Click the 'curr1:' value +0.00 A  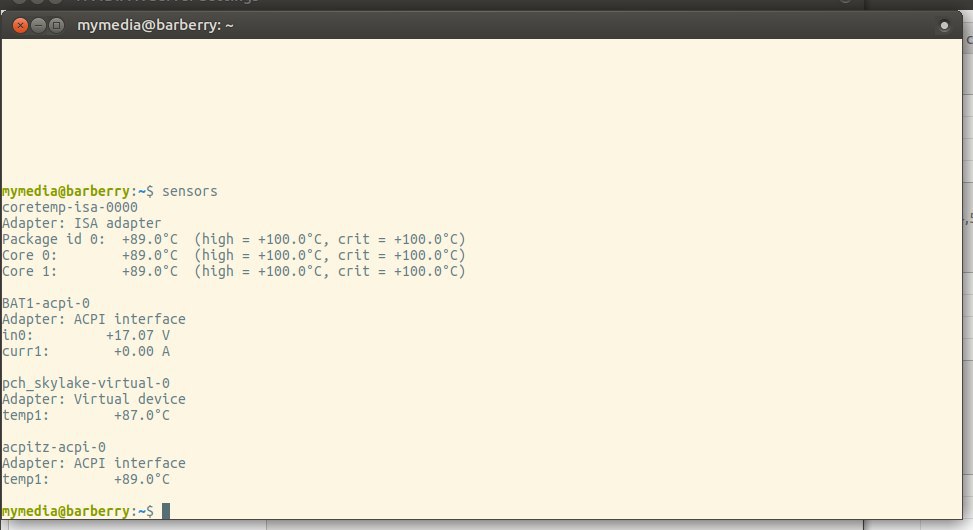tap(141, 351)
